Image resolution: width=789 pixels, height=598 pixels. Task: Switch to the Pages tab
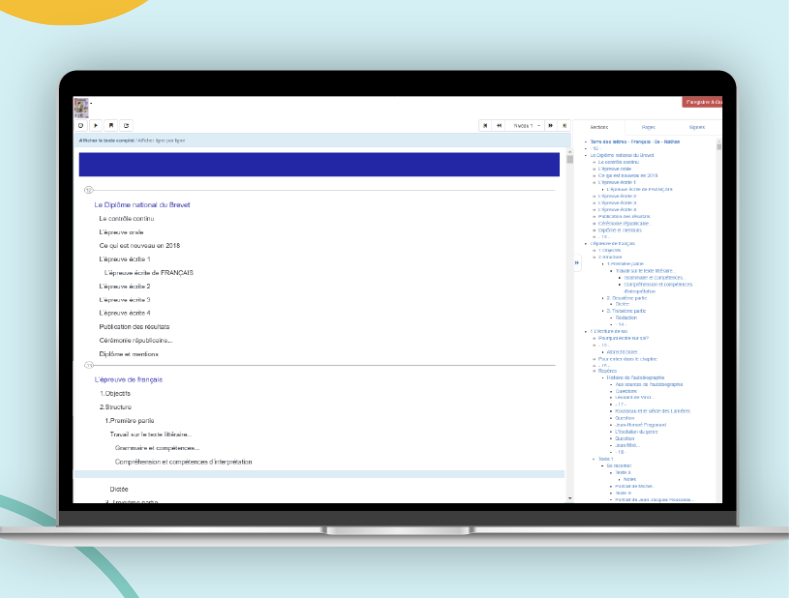(648, 127)
